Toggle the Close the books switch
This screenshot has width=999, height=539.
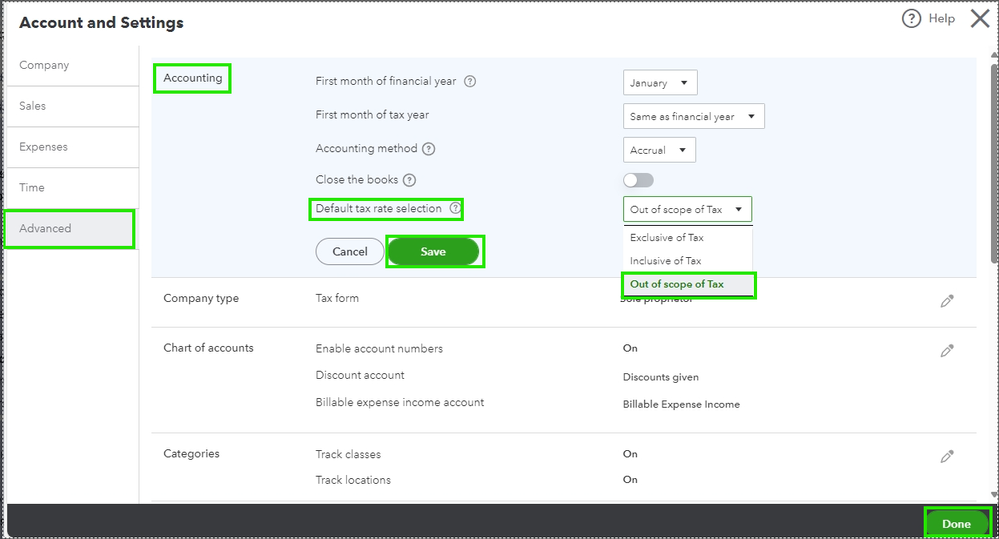point(638,180)
